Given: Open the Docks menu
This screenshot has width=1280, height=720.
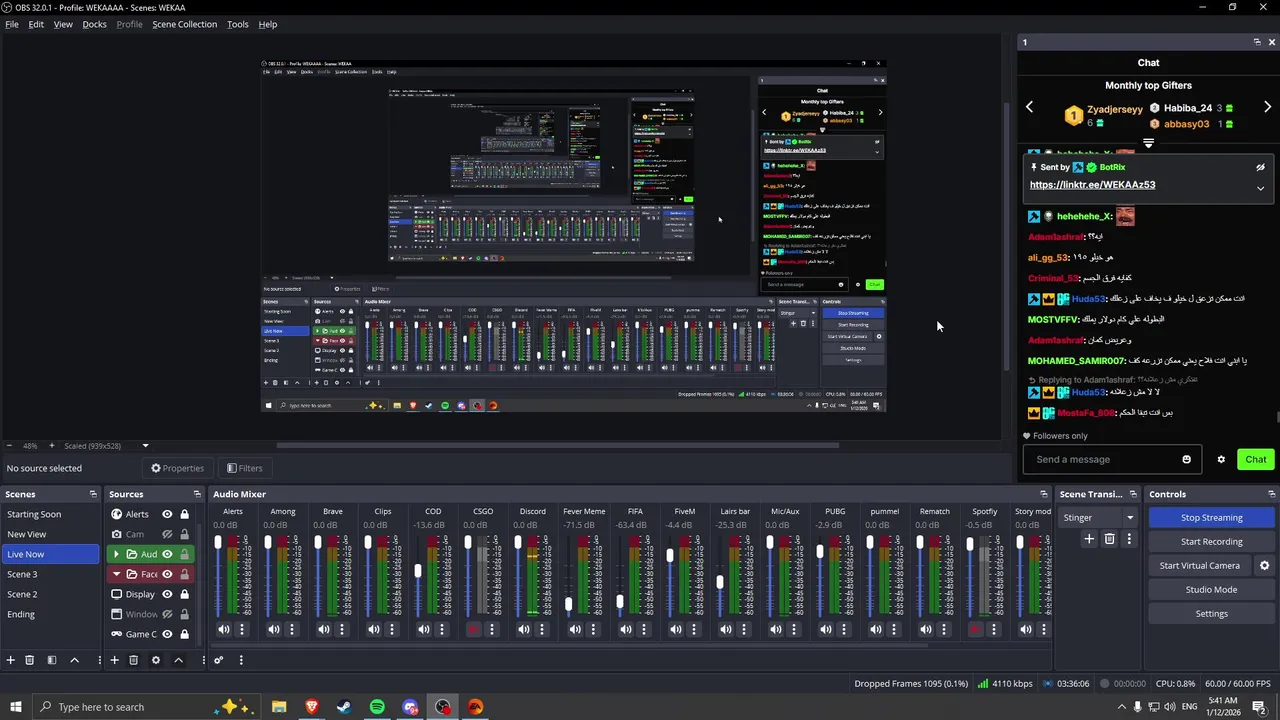Looking at the screenshot, I should (x=94, y=24).
